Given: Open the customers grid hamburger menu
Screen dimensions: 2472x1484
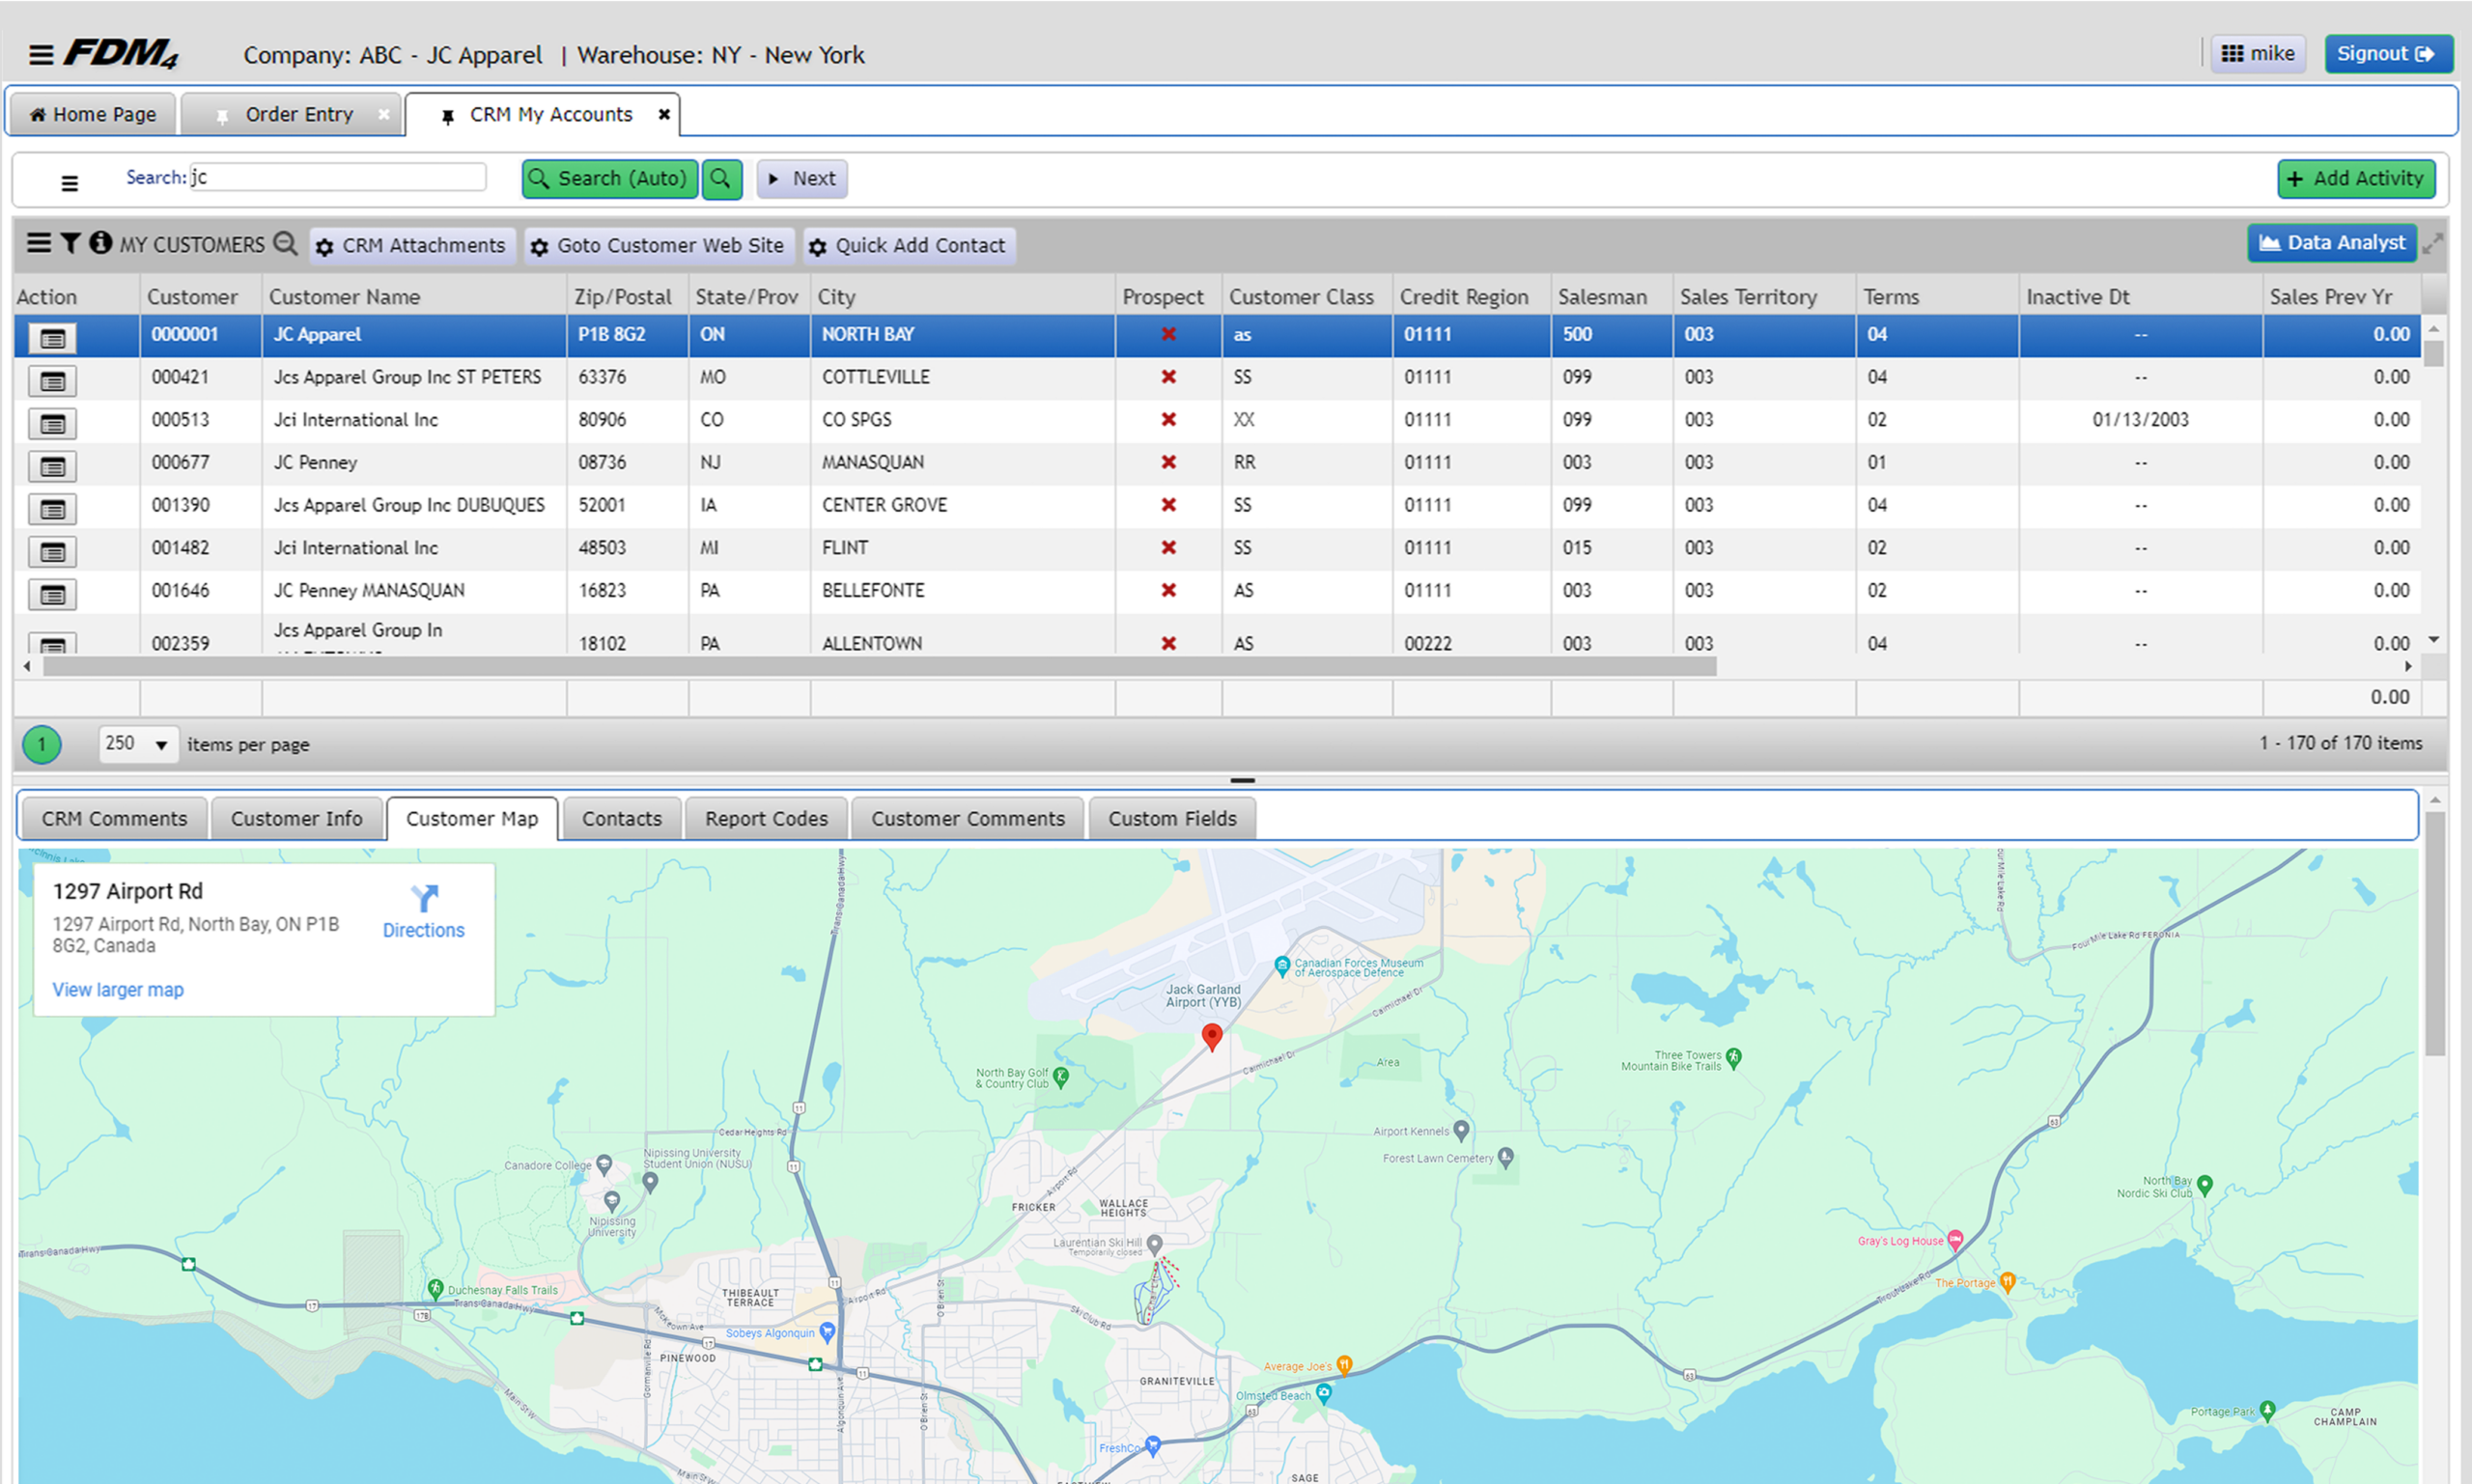Looking at the screenshot, I should pos(39,243).
